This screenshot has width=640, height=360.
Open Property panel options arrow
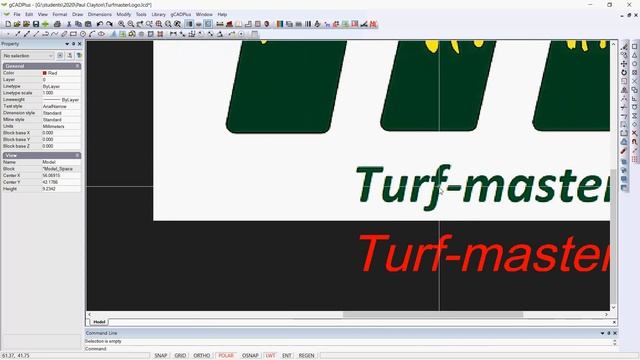(x=67, y=44)
